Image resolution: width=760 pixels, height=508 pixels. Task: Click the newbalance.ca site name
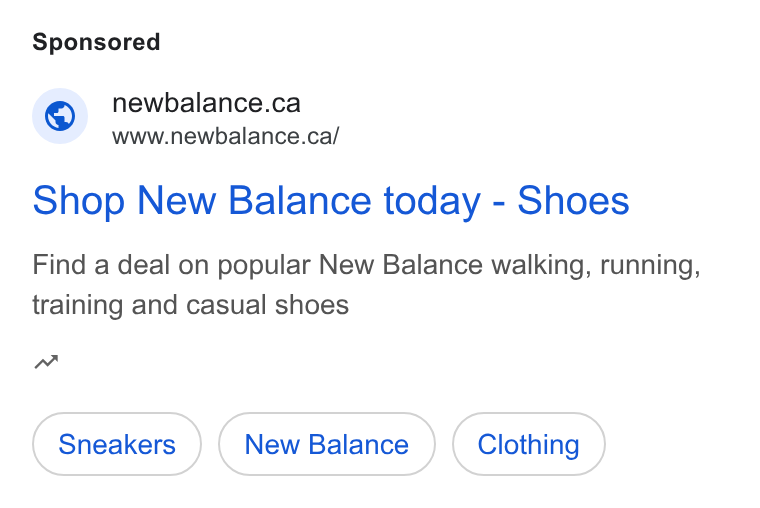[206, 103]
